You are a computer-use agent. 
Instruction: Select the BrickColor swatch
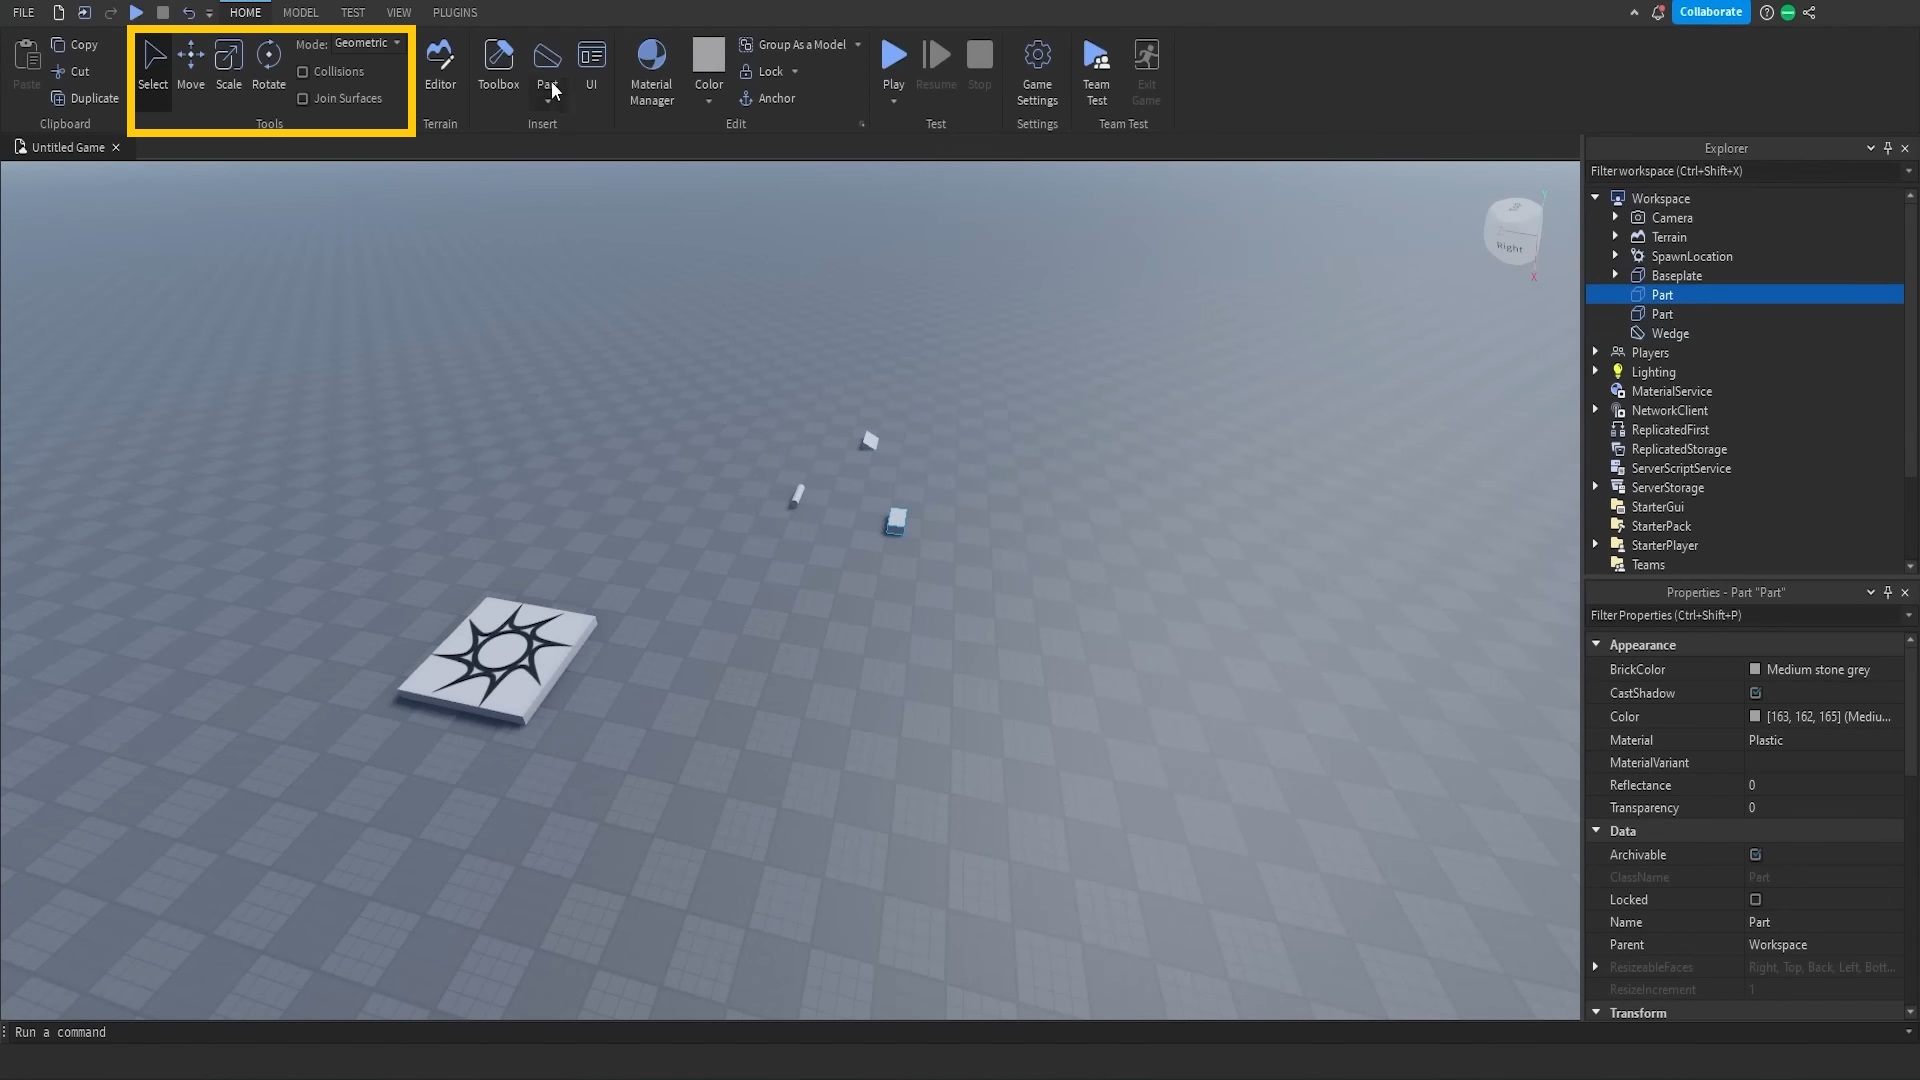(x=1755, y=669)
